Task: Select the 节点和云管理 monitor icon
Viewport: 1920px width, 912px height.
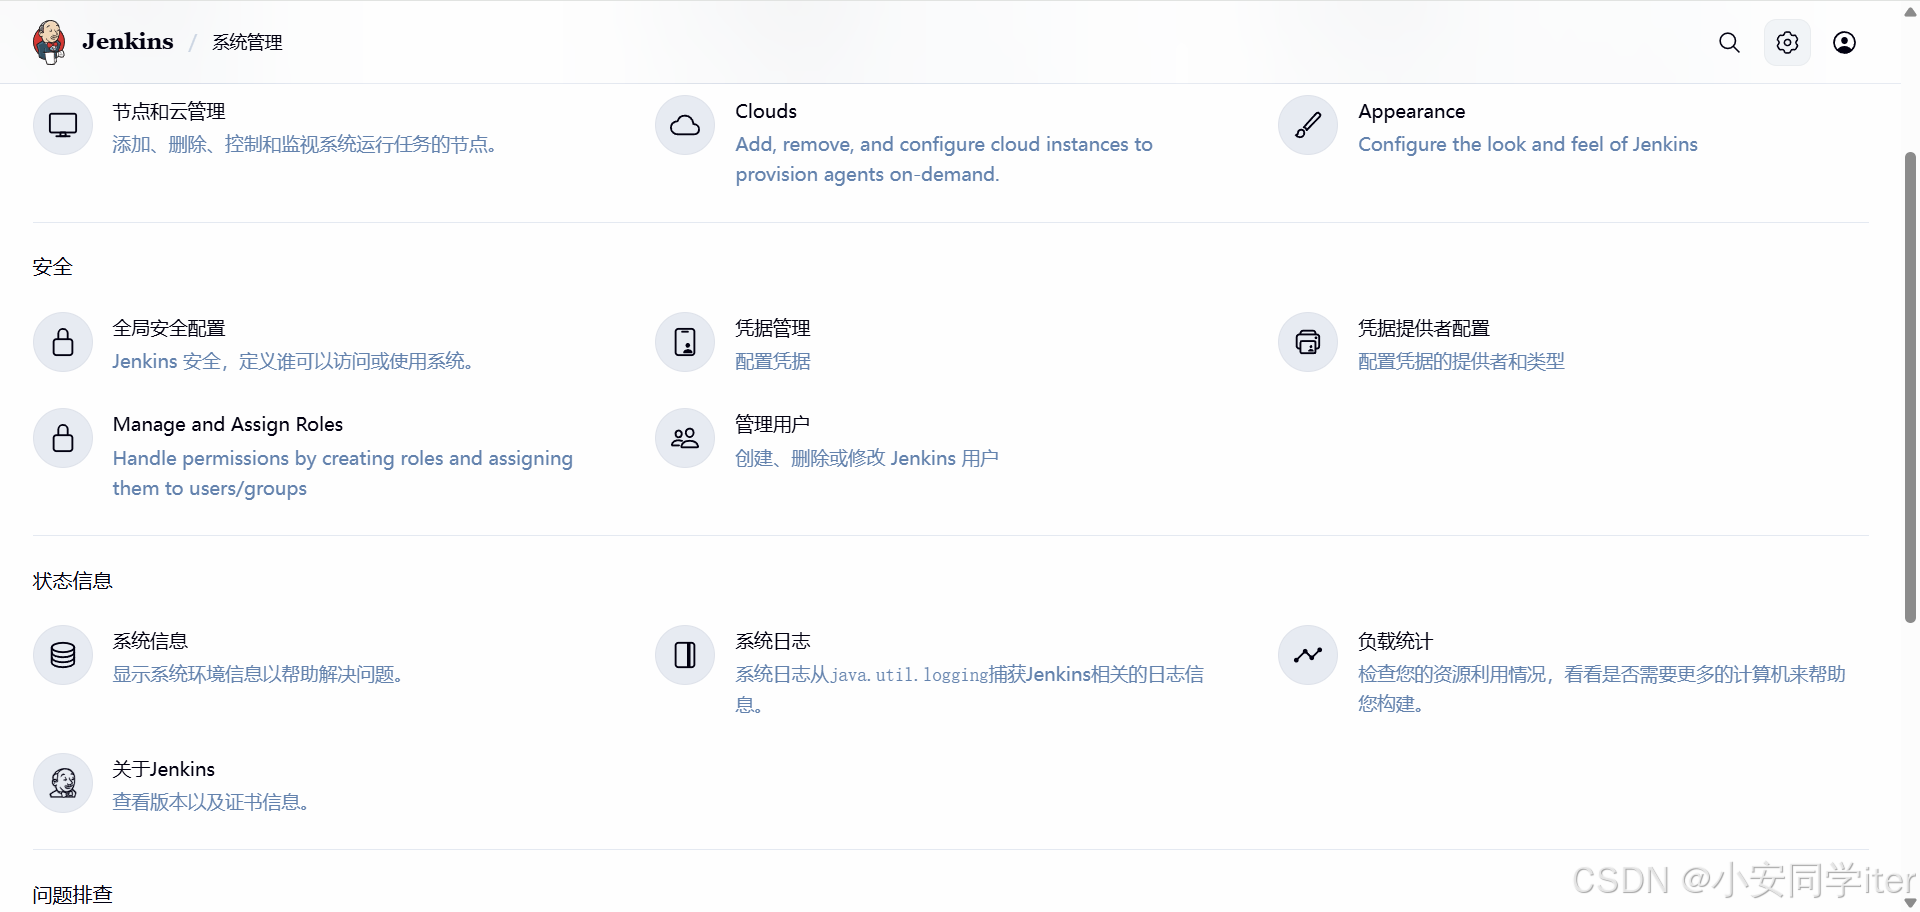Action: pyautogui.click(x=63, y=125)
